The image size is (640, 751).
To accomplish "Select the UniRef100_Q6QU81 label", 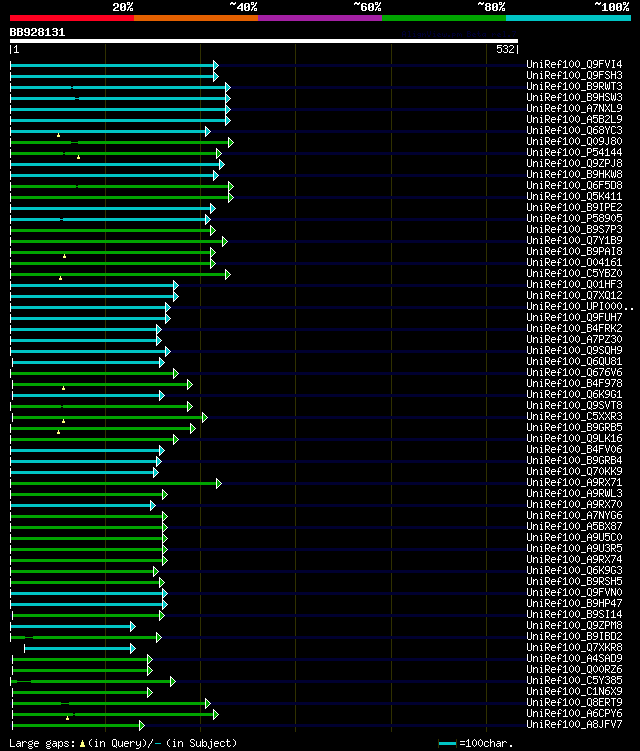I will click(x=574, y=362).
